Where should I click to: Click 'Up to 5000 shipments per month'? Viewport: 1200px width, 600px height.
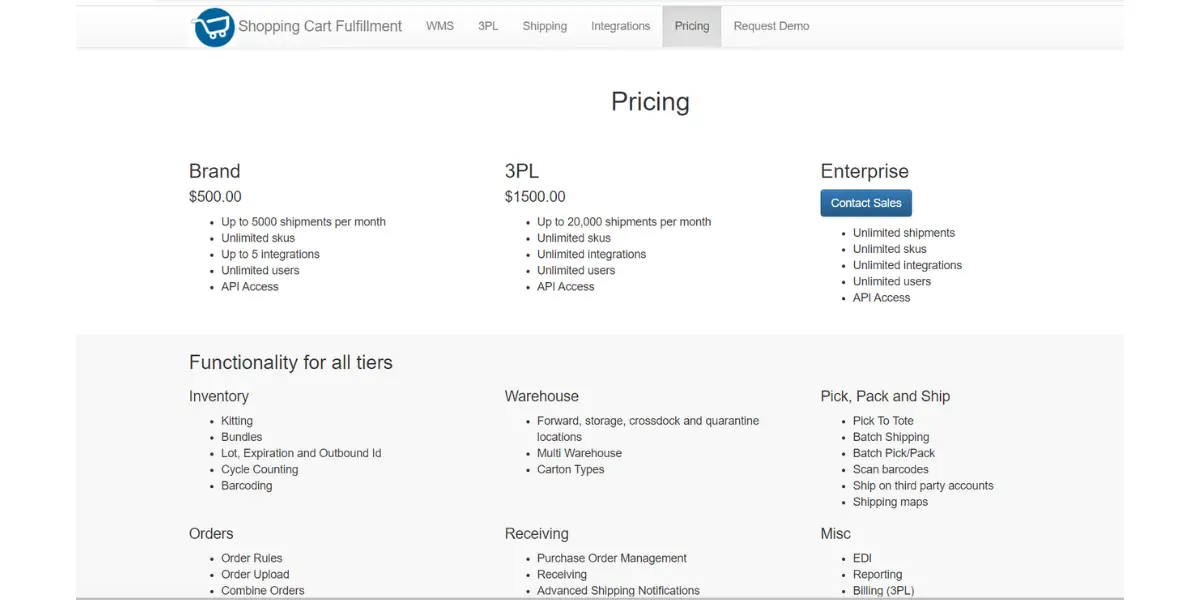click(303, 222)
